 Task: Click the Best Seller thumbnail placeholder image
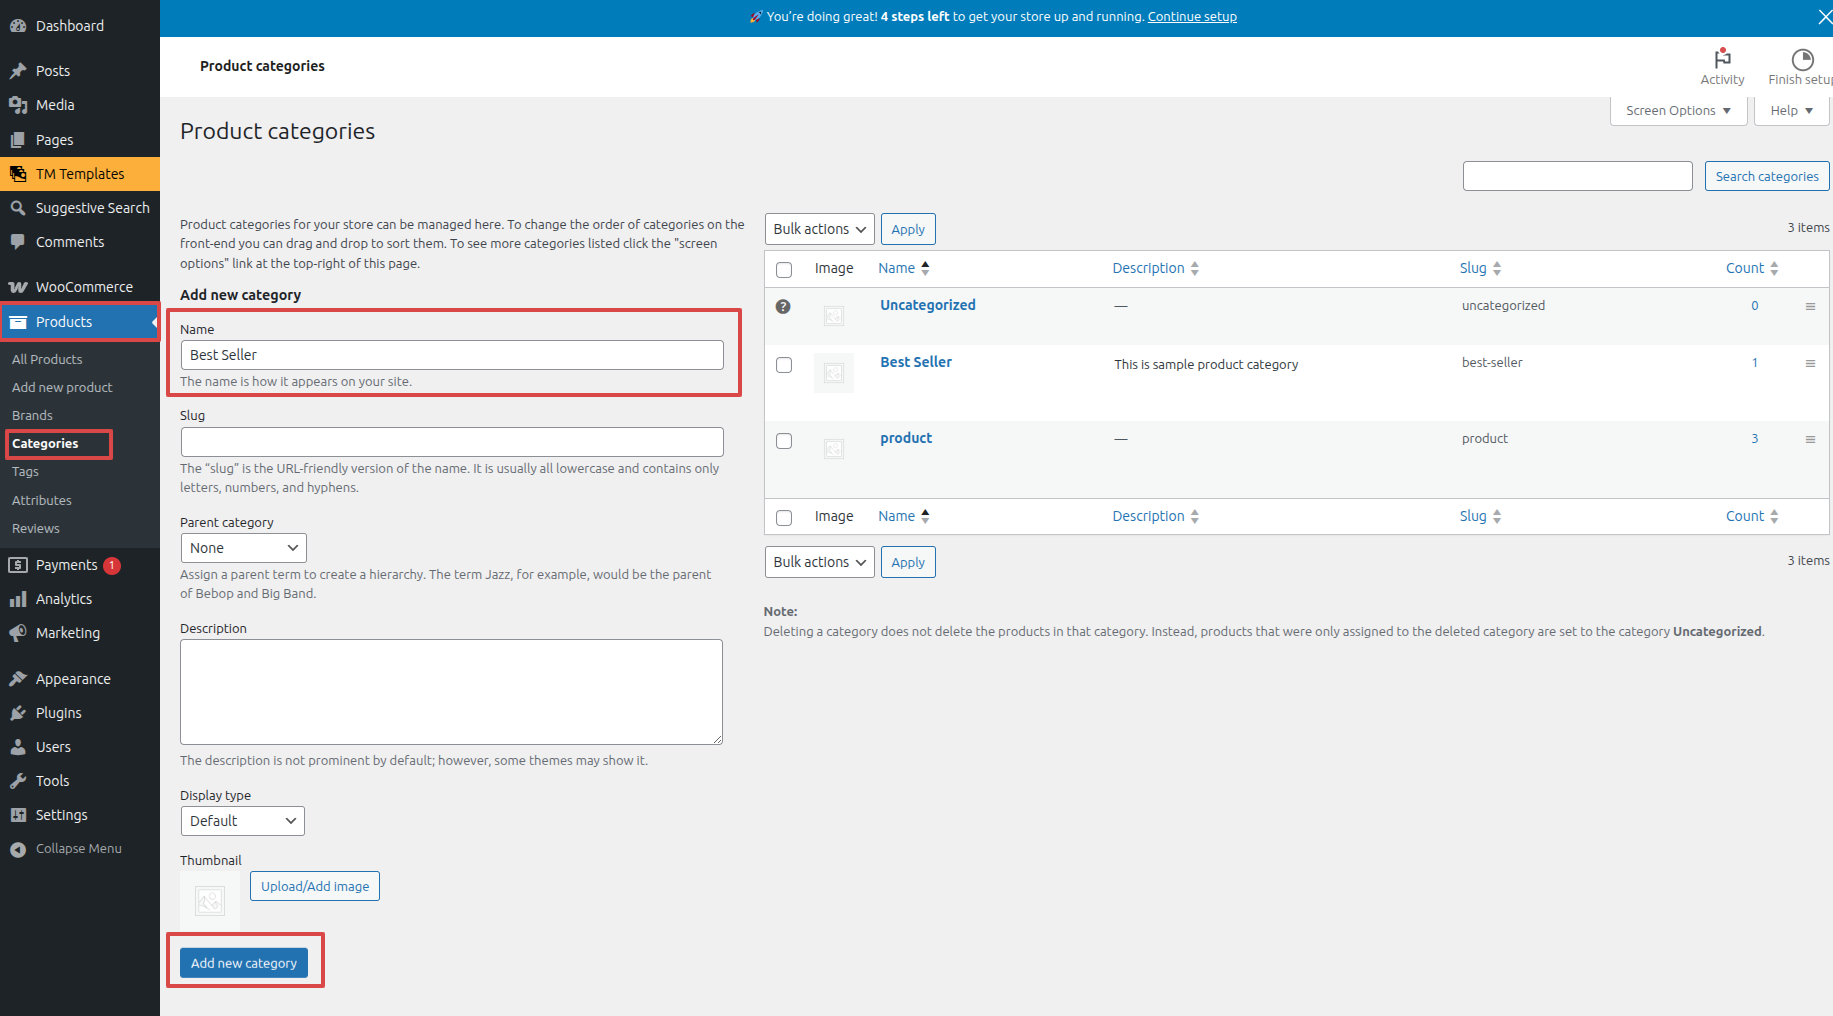point(834,373)
